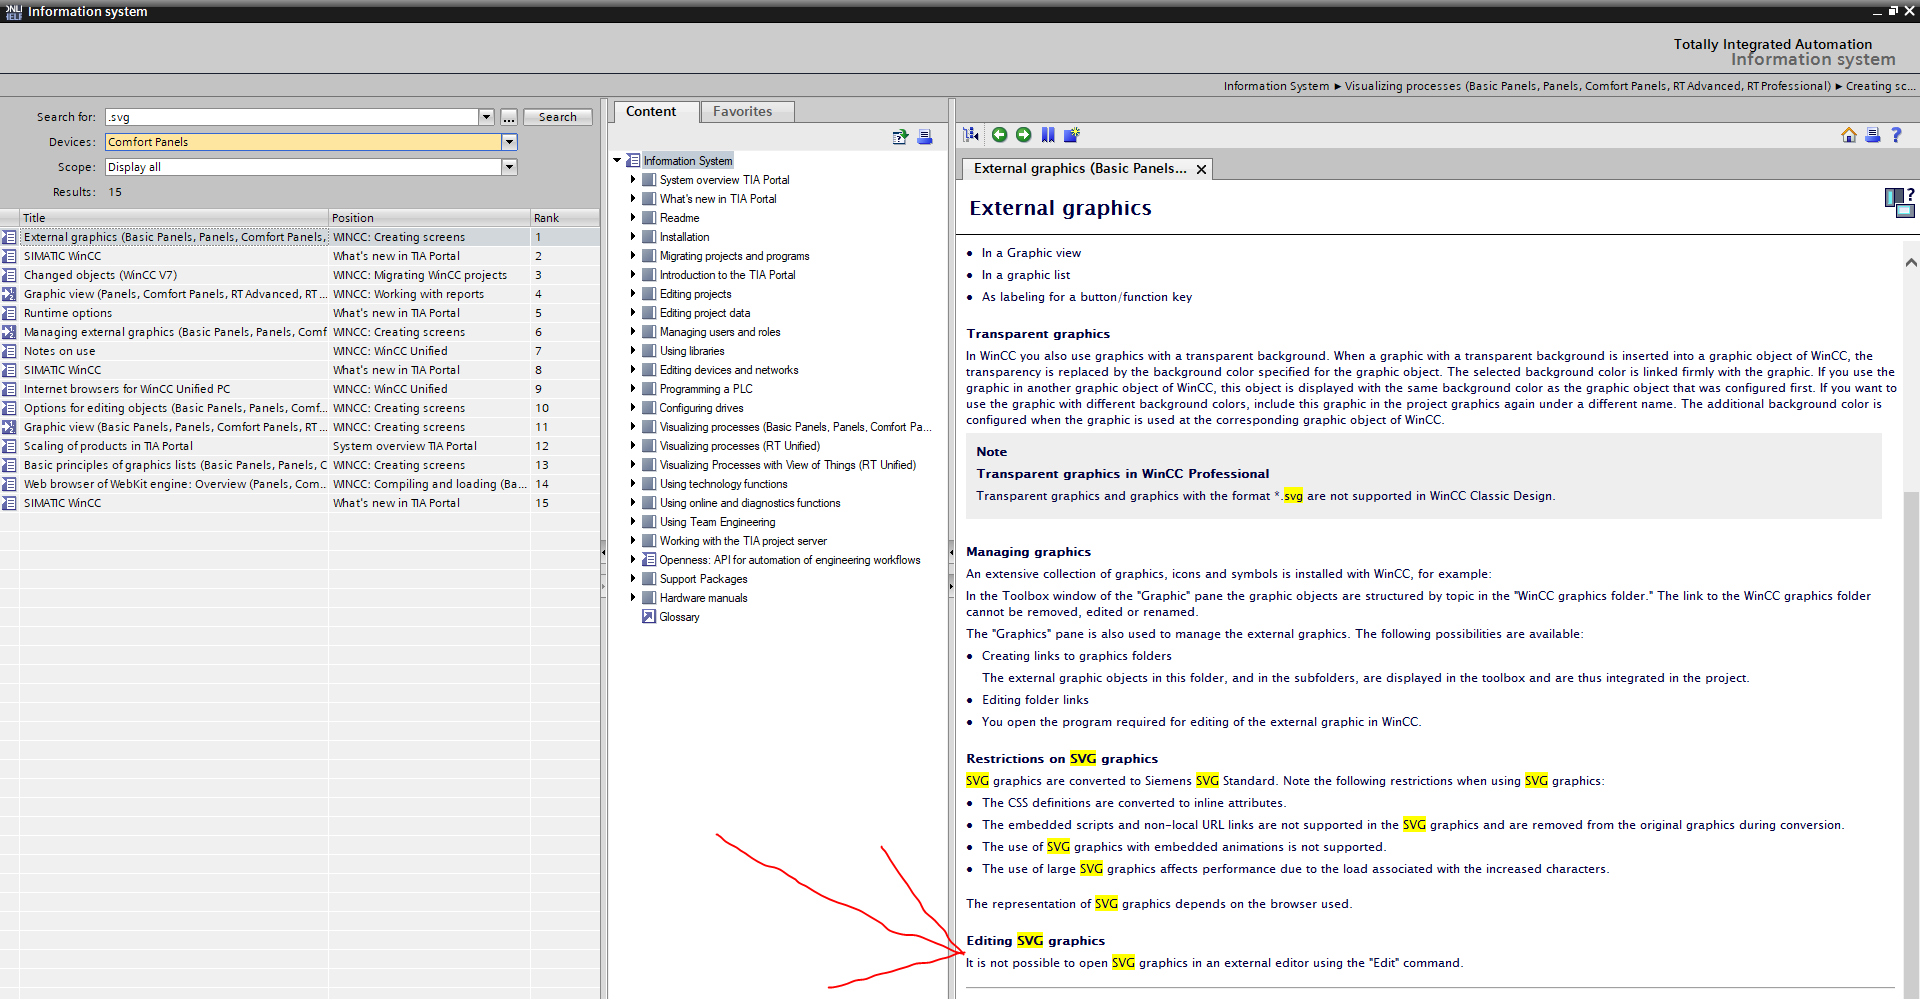Screen dimensions: 1920x999
Task: Click the green back navigation arrow
Action: (x=999, y=135)
